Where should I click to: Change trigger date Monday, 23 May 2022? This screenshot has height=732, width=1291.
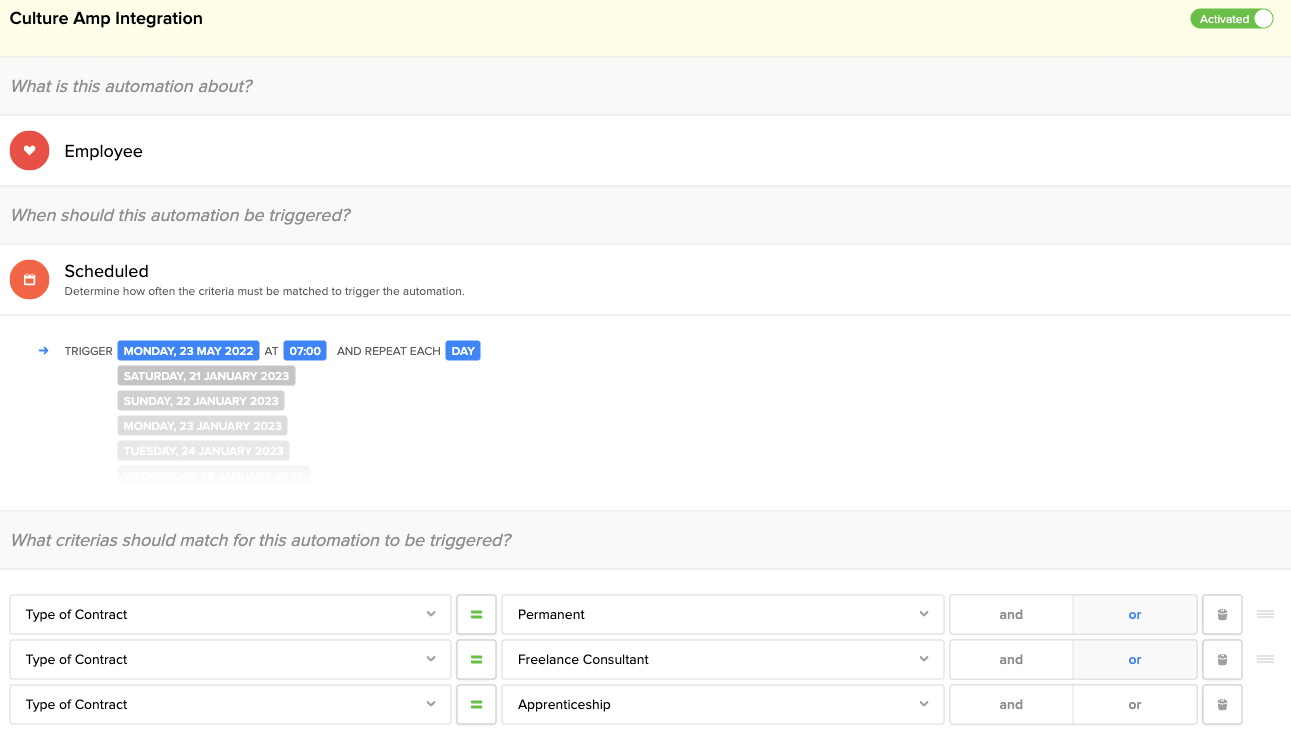click(188, 351)
